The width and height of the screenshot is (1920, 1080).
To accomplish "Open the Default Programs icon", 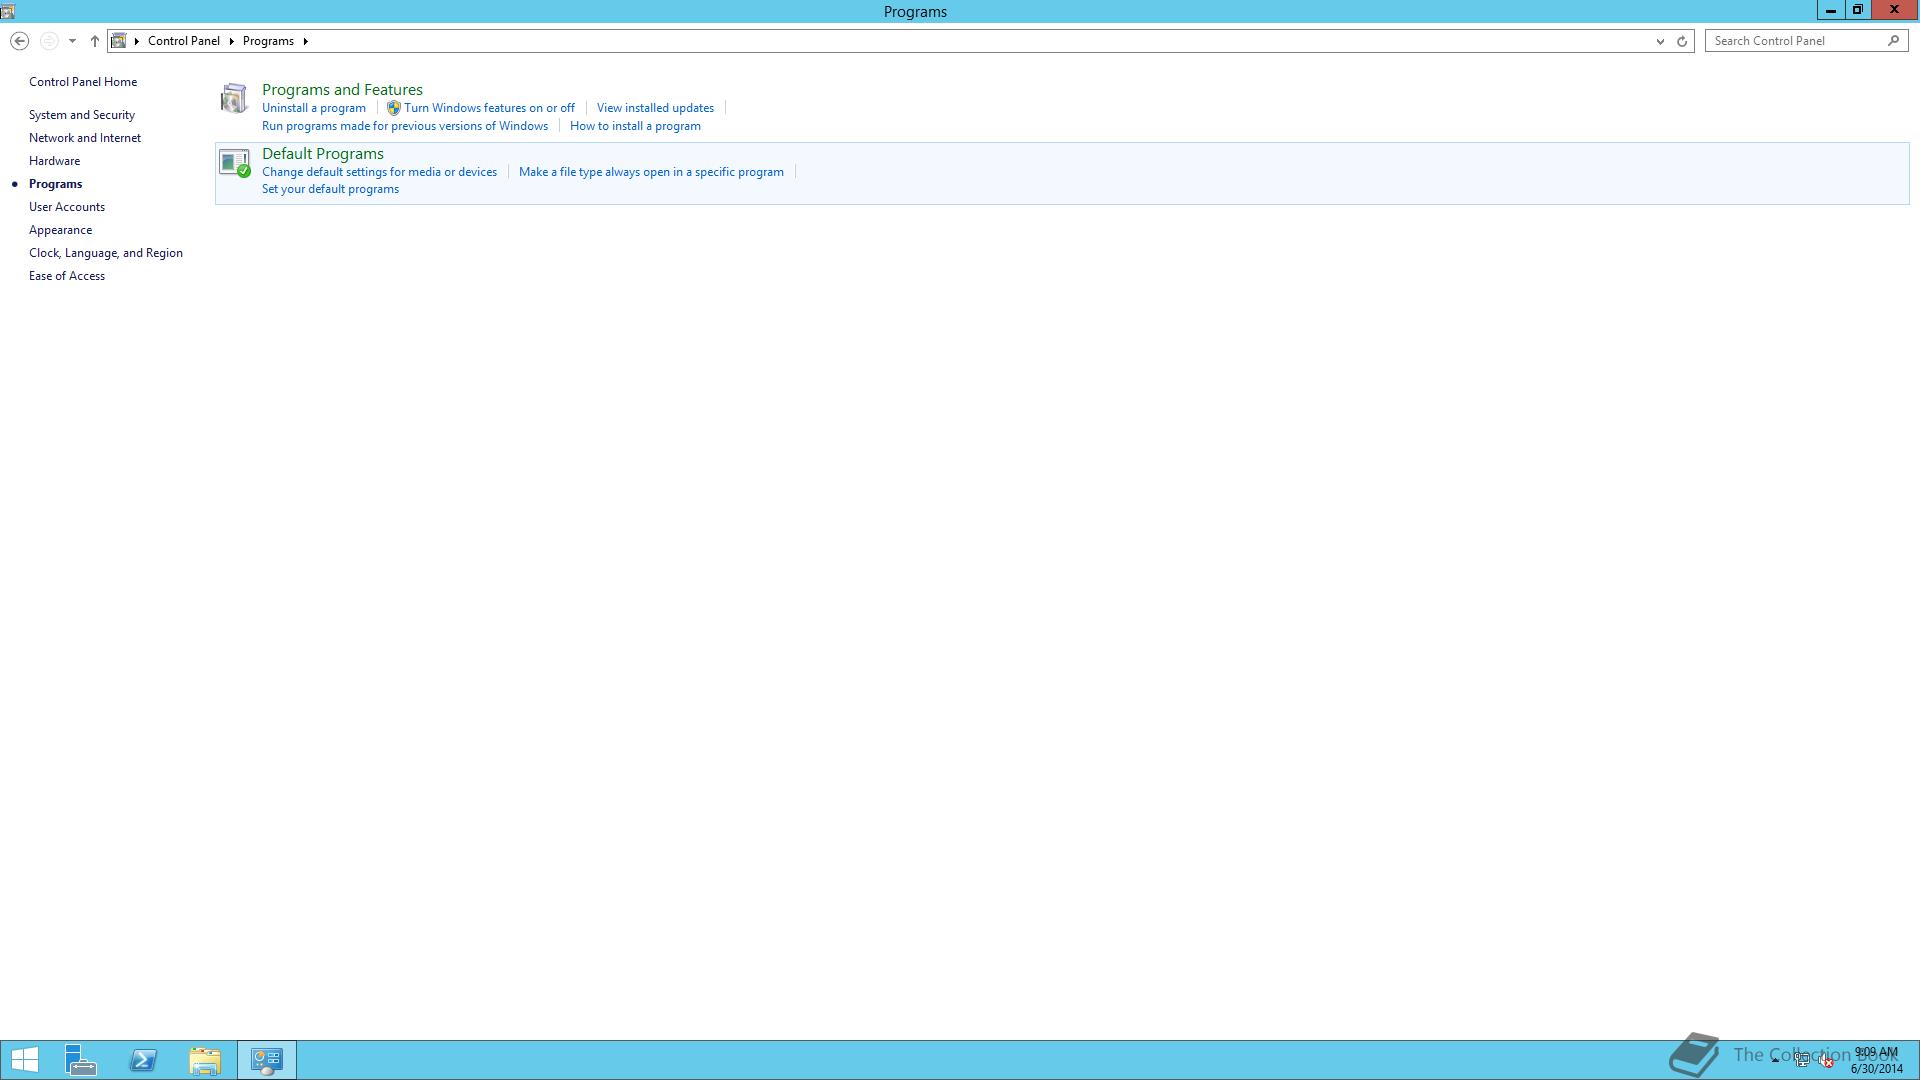I will click(234, 162).
